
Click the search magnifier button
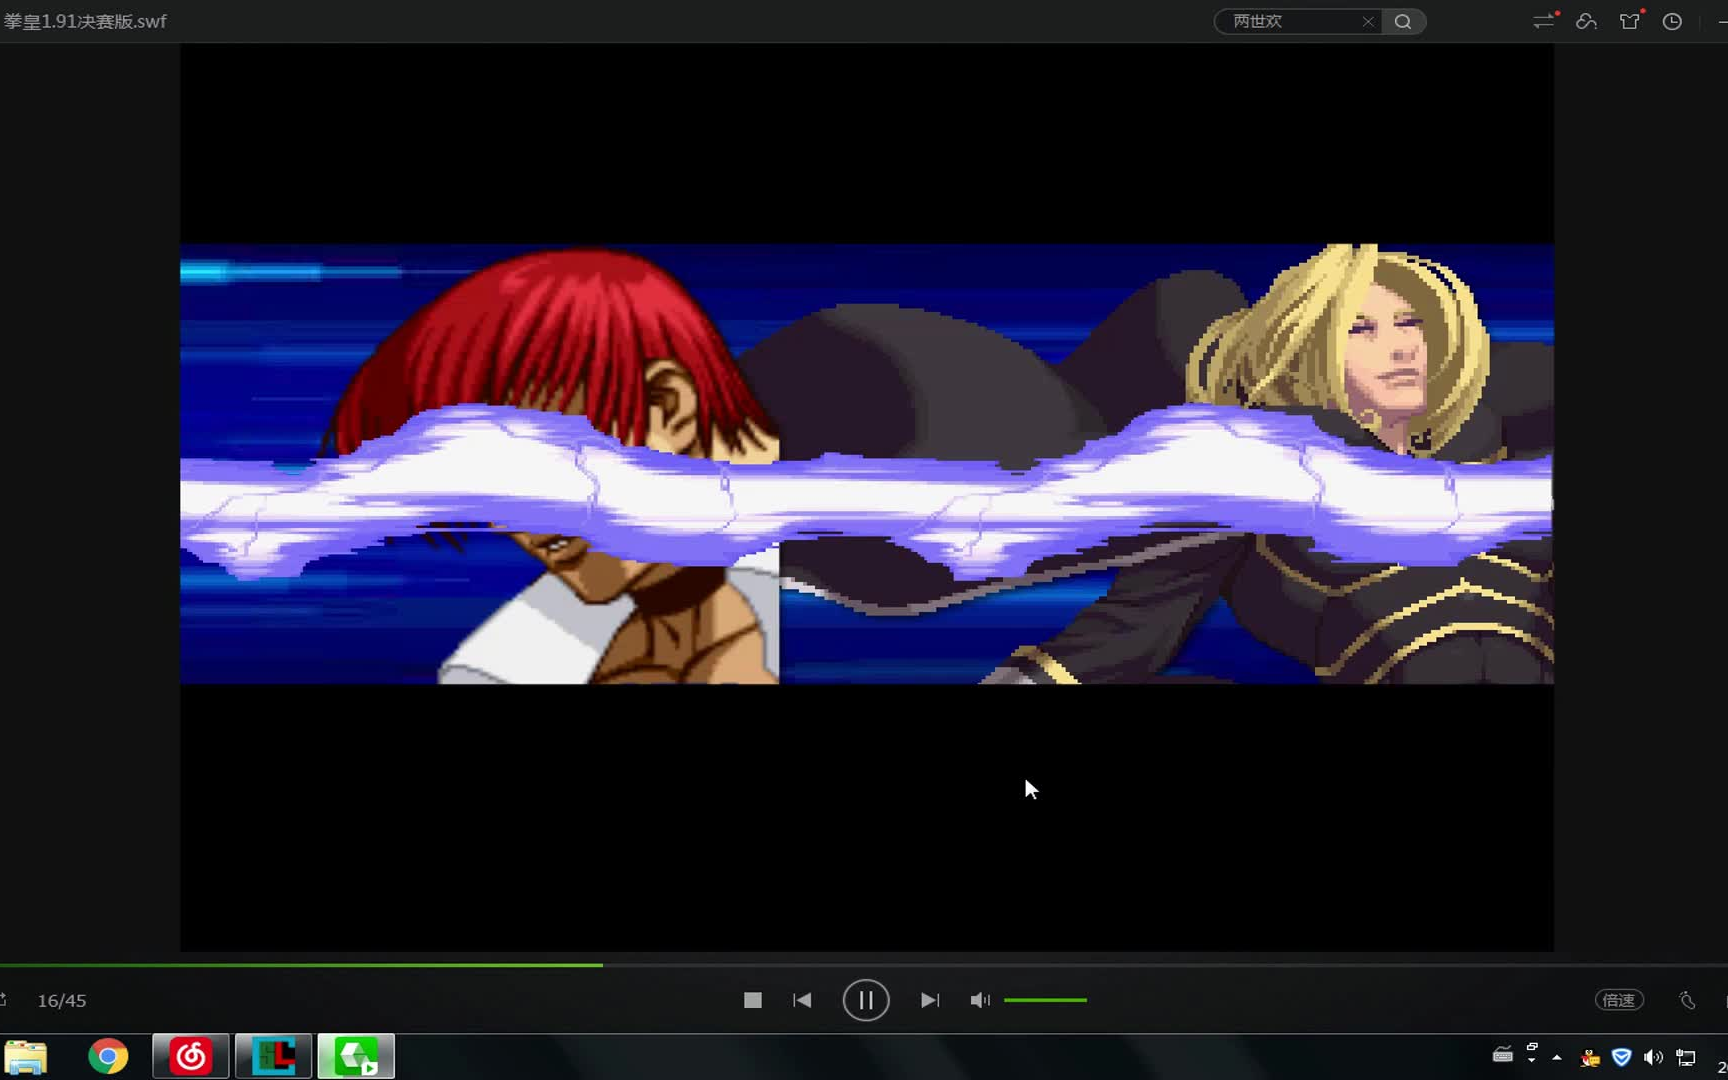[1403, 21]
